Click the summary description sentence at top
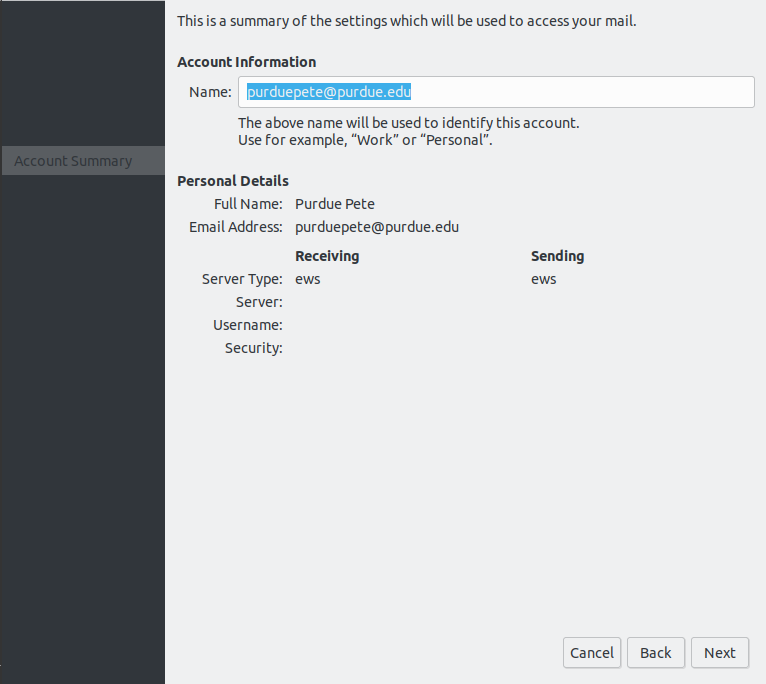This screenshot has height=684, width=766. click(406, 21)
